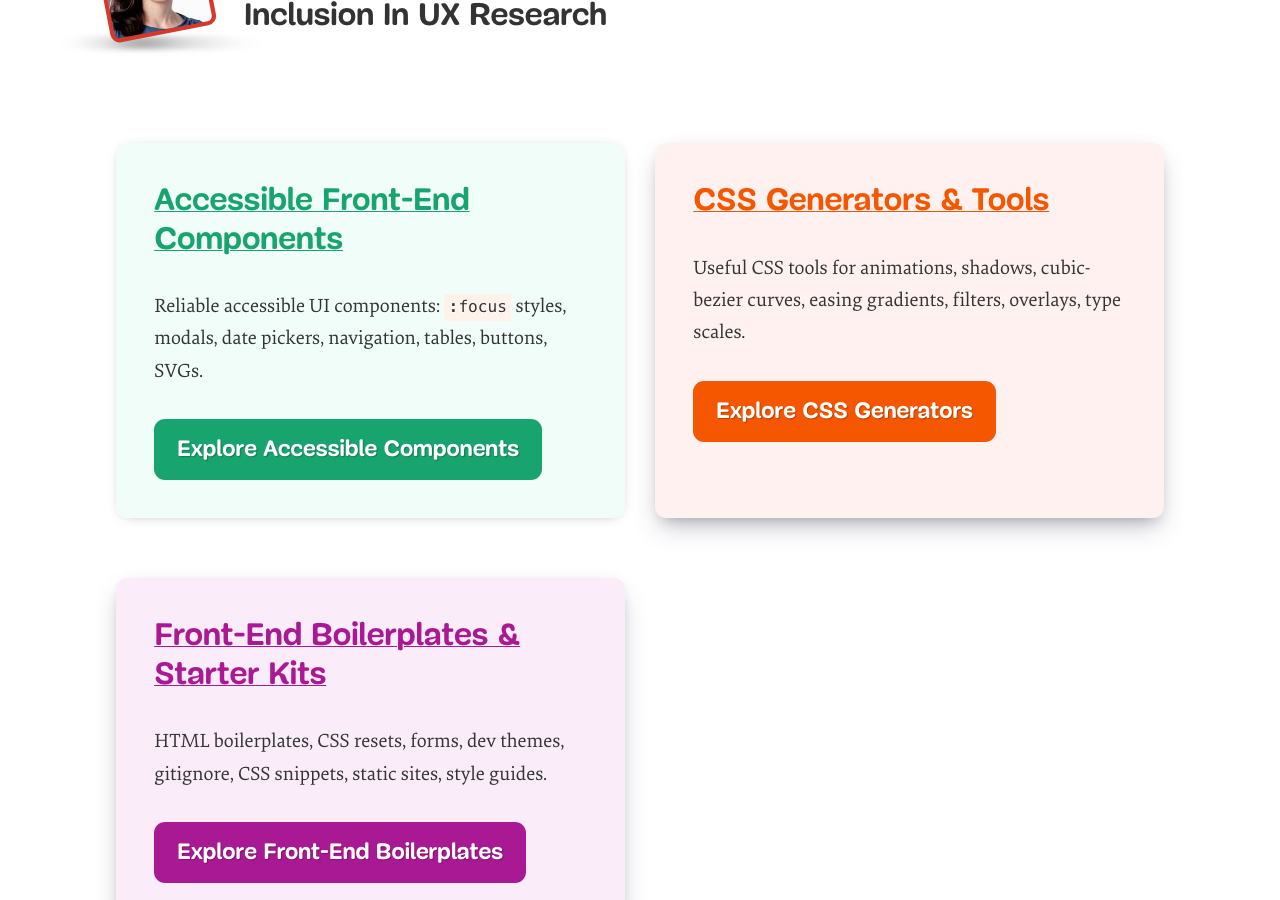Open Front-End Boilerplates & Starter Kits heading link

click(337, 654)
